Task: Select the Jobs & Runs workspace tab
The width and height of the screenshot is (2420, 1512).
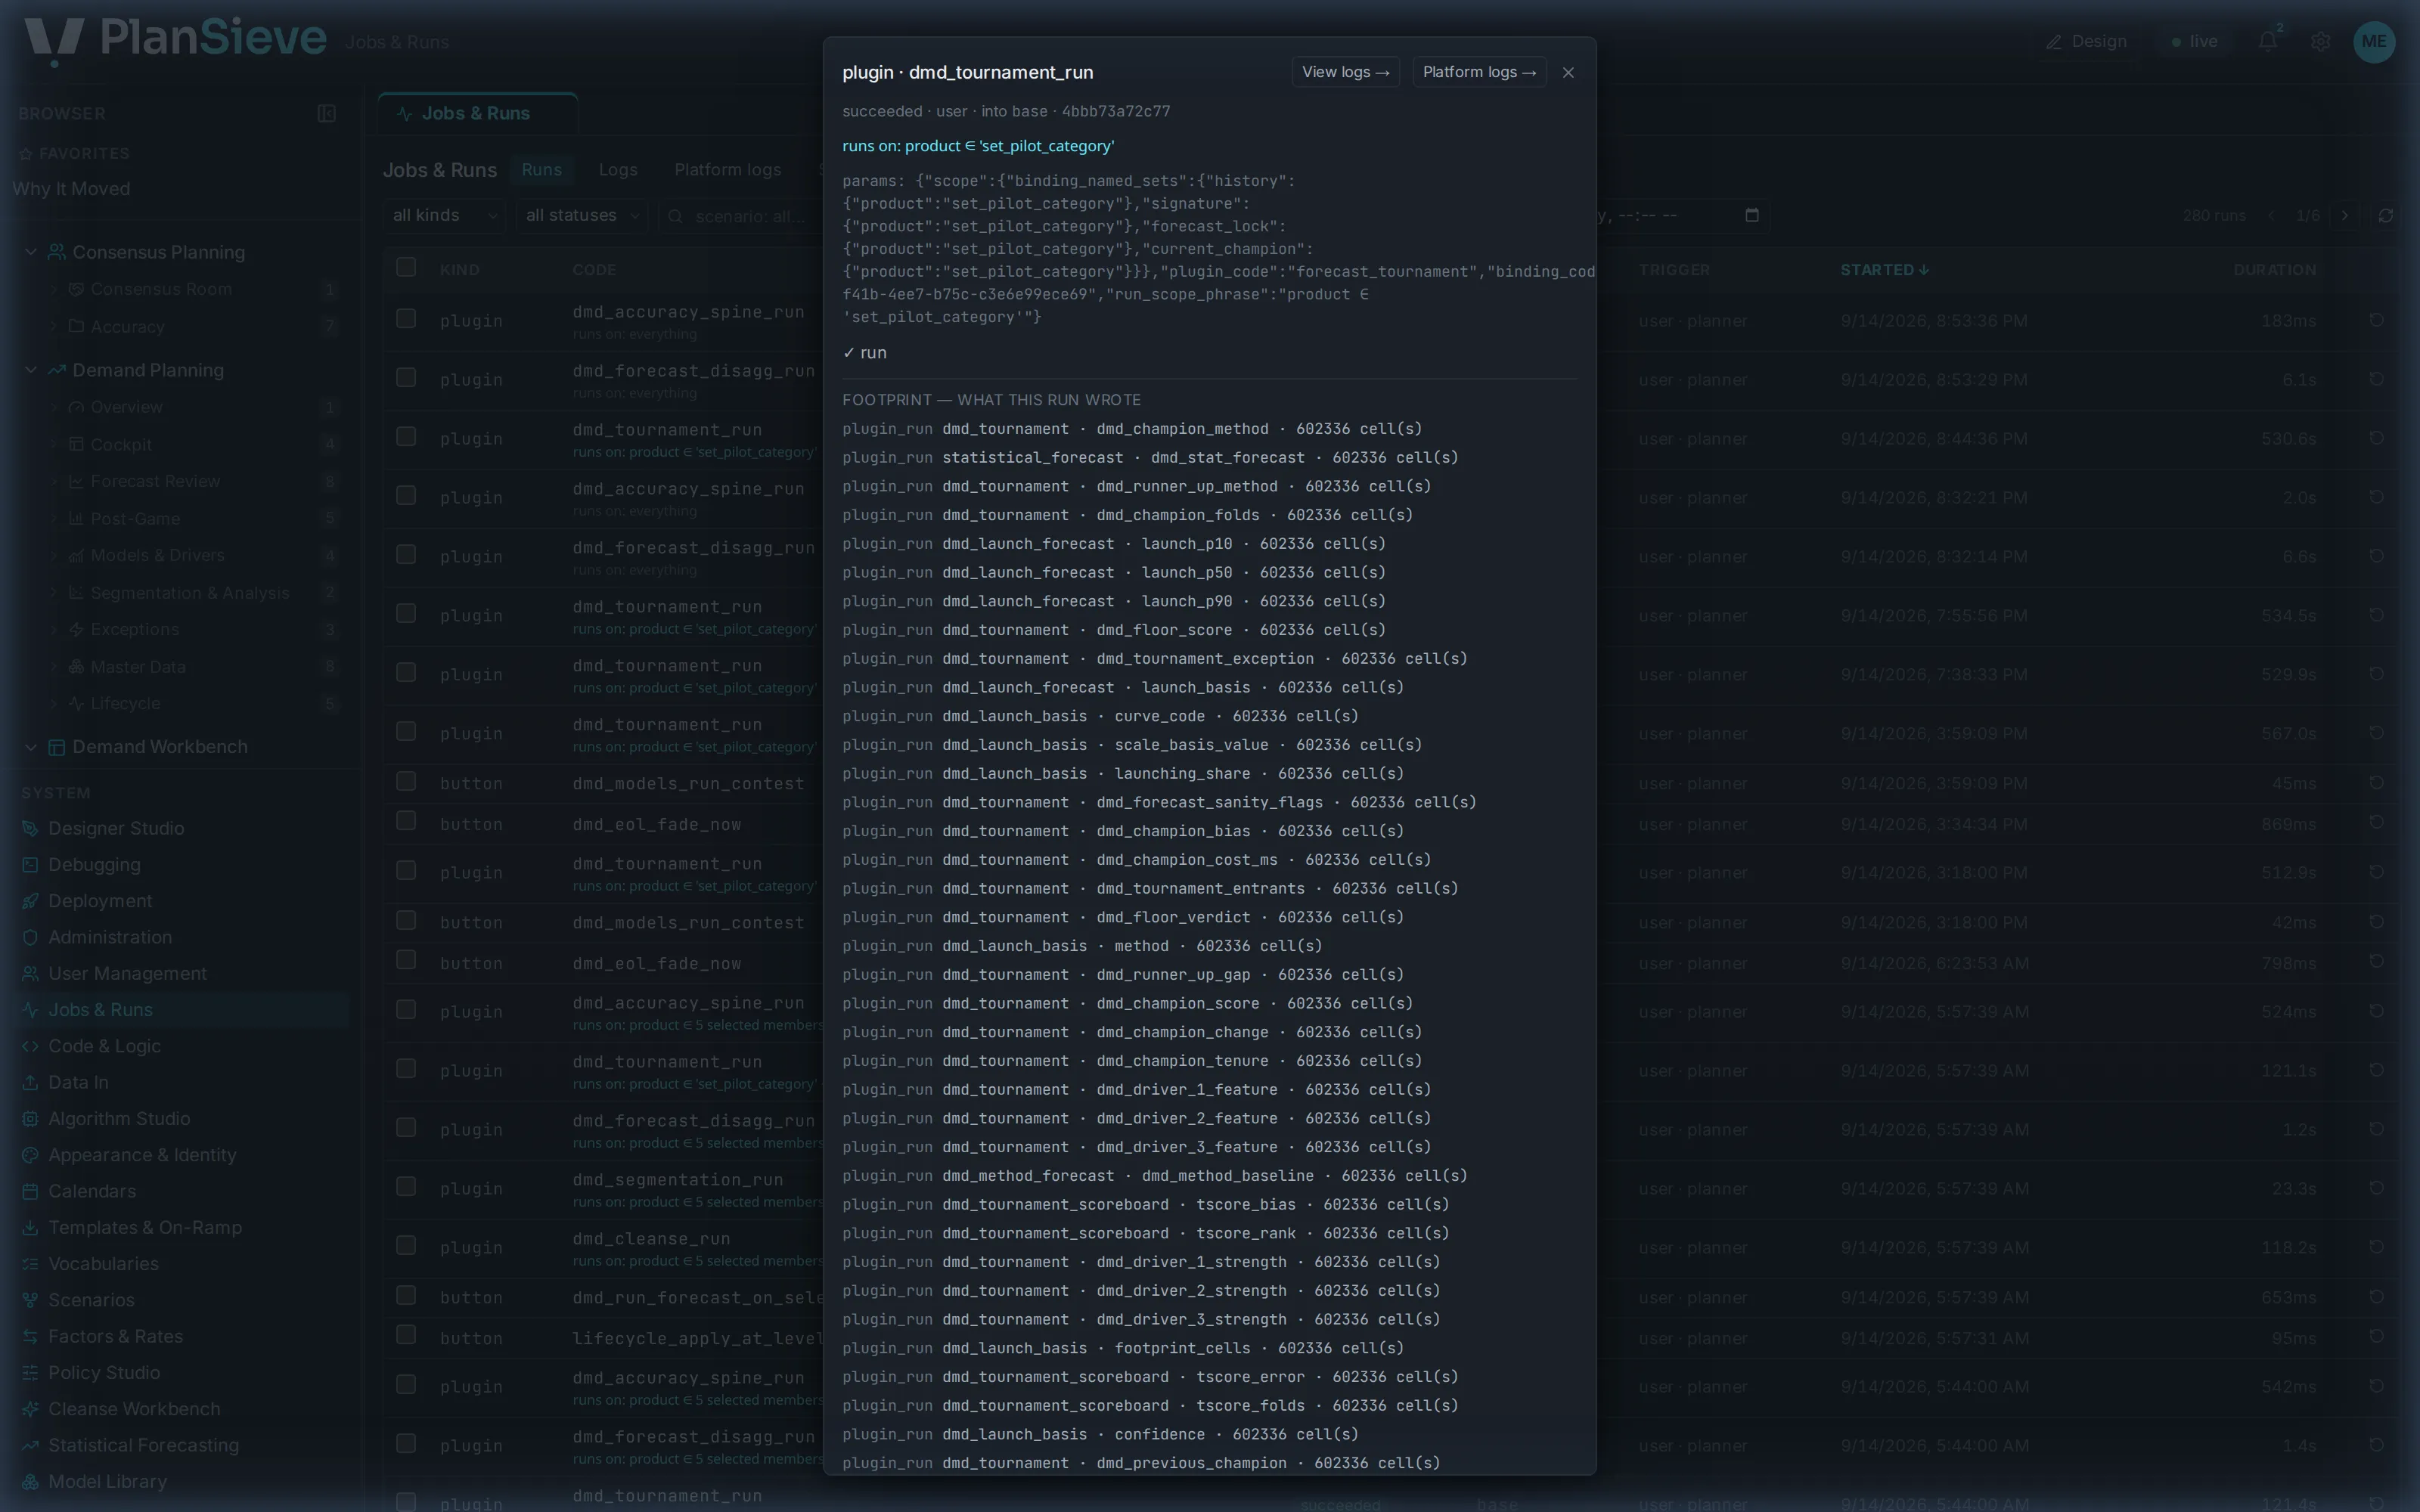Action: tap(477, 113)
